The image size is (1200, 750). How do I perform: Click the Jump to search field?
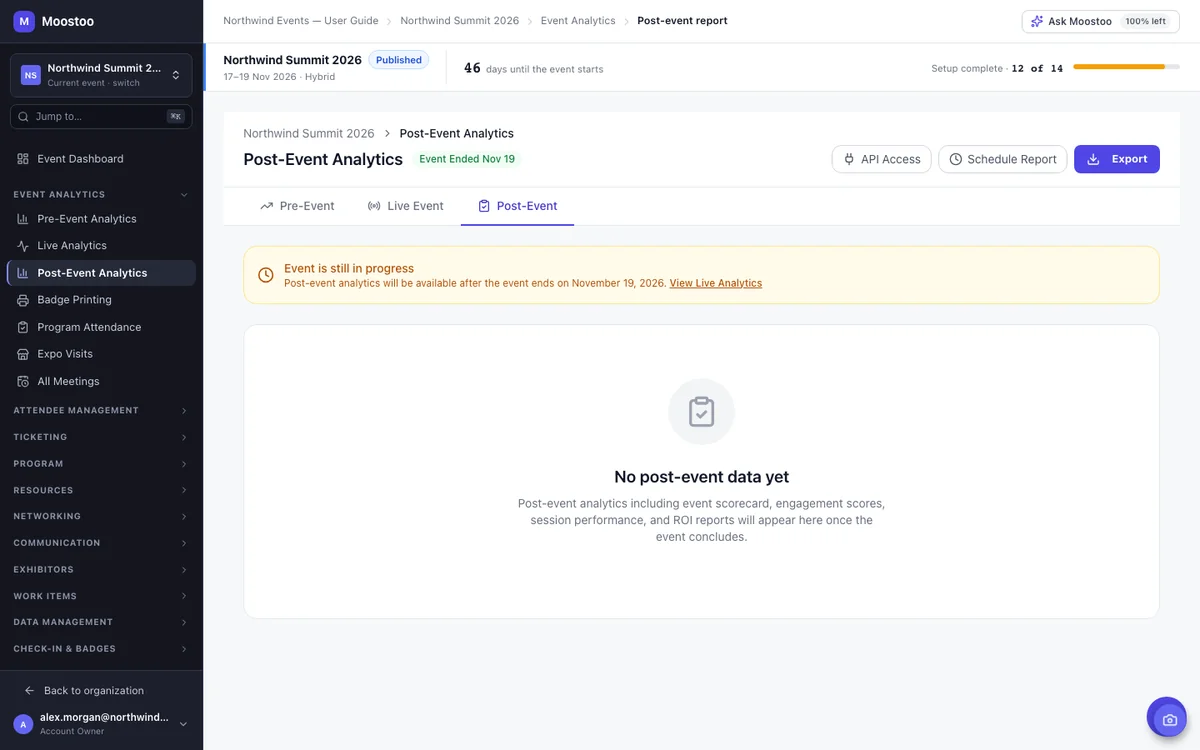(101, 117)
